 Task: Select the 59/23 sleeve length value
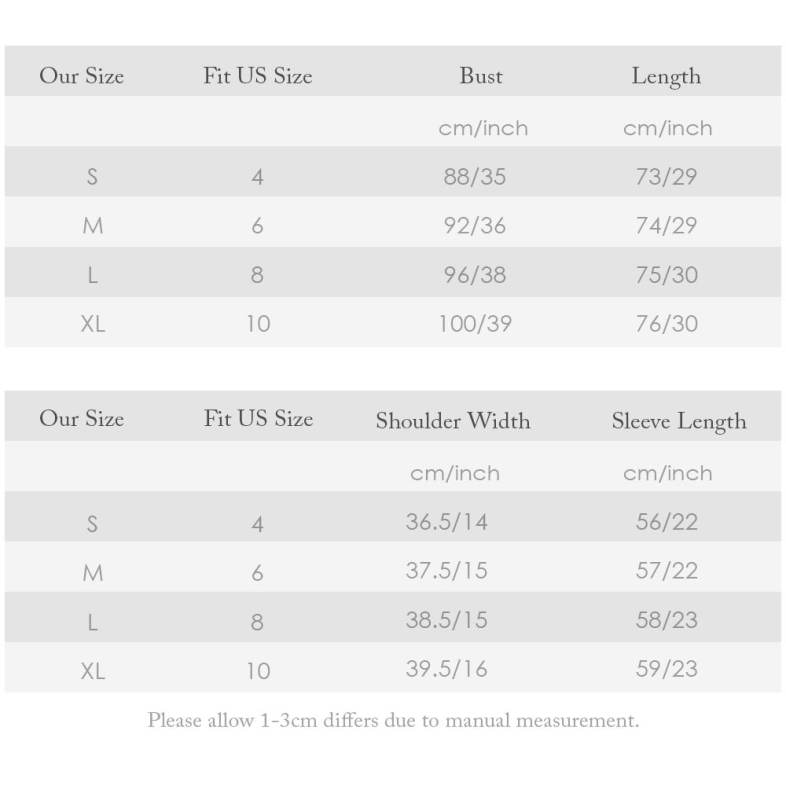(x=667, y=669)
